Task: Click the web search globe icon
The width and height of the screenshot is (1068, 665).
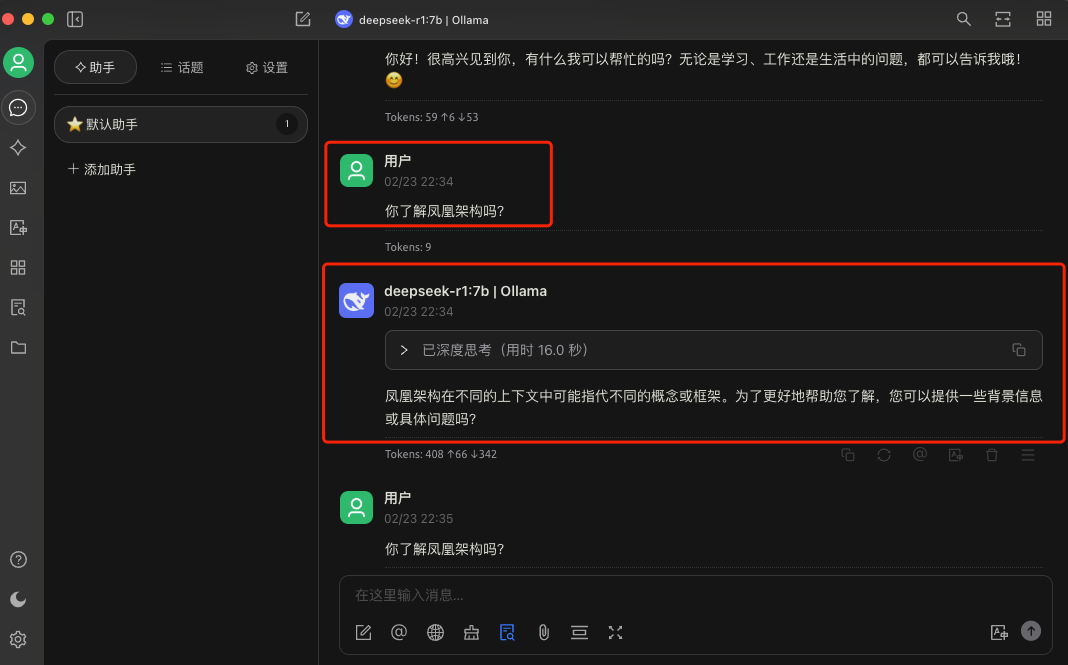Action: (435, 633)
